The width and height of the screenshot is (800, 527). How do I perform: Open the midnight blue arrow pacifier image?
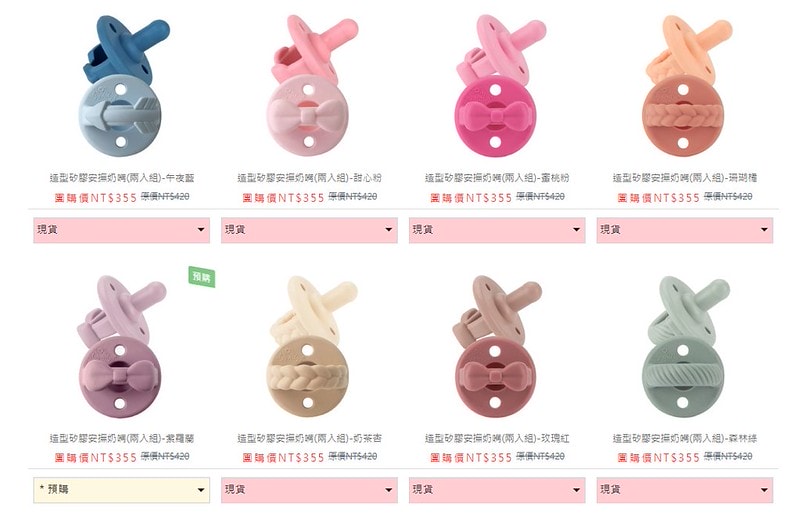click(x=122, y=86)
